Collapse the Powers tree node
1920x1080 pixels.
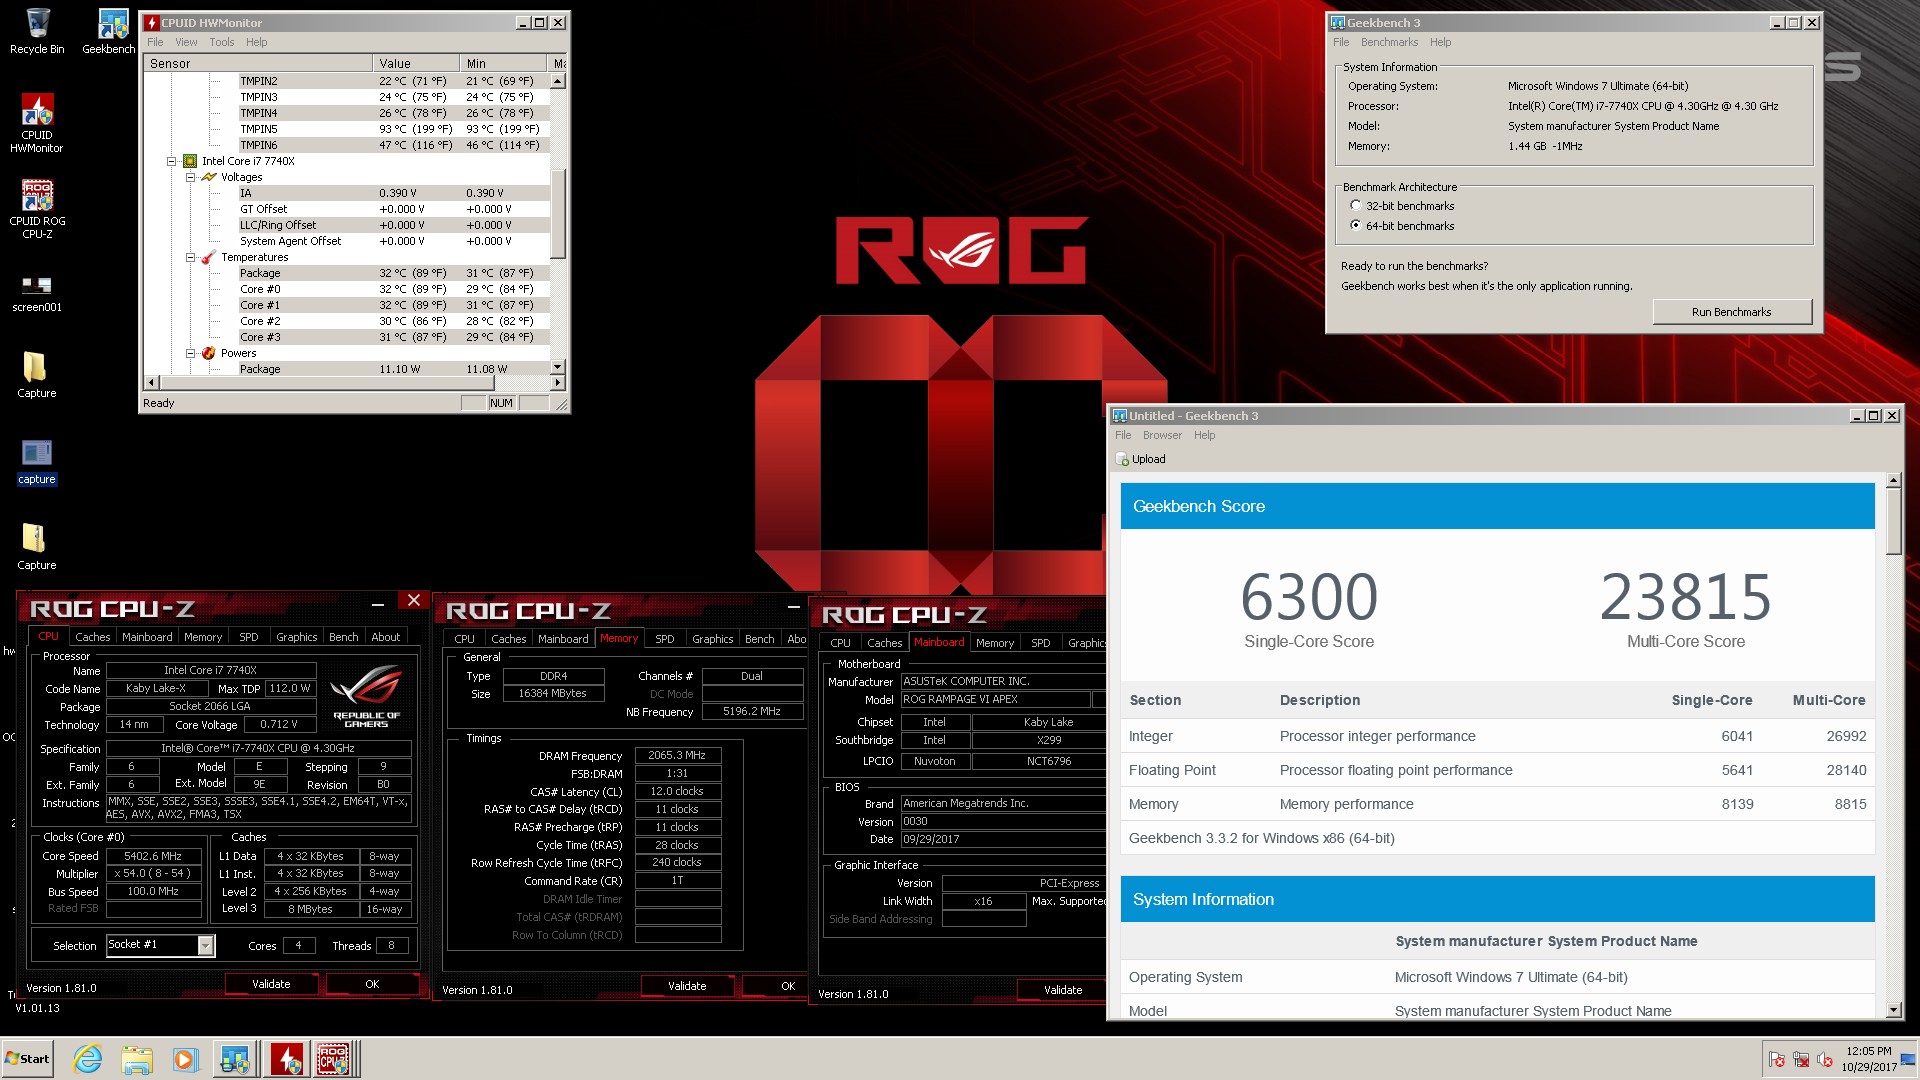pyautogui.click(x=190, y=353)
